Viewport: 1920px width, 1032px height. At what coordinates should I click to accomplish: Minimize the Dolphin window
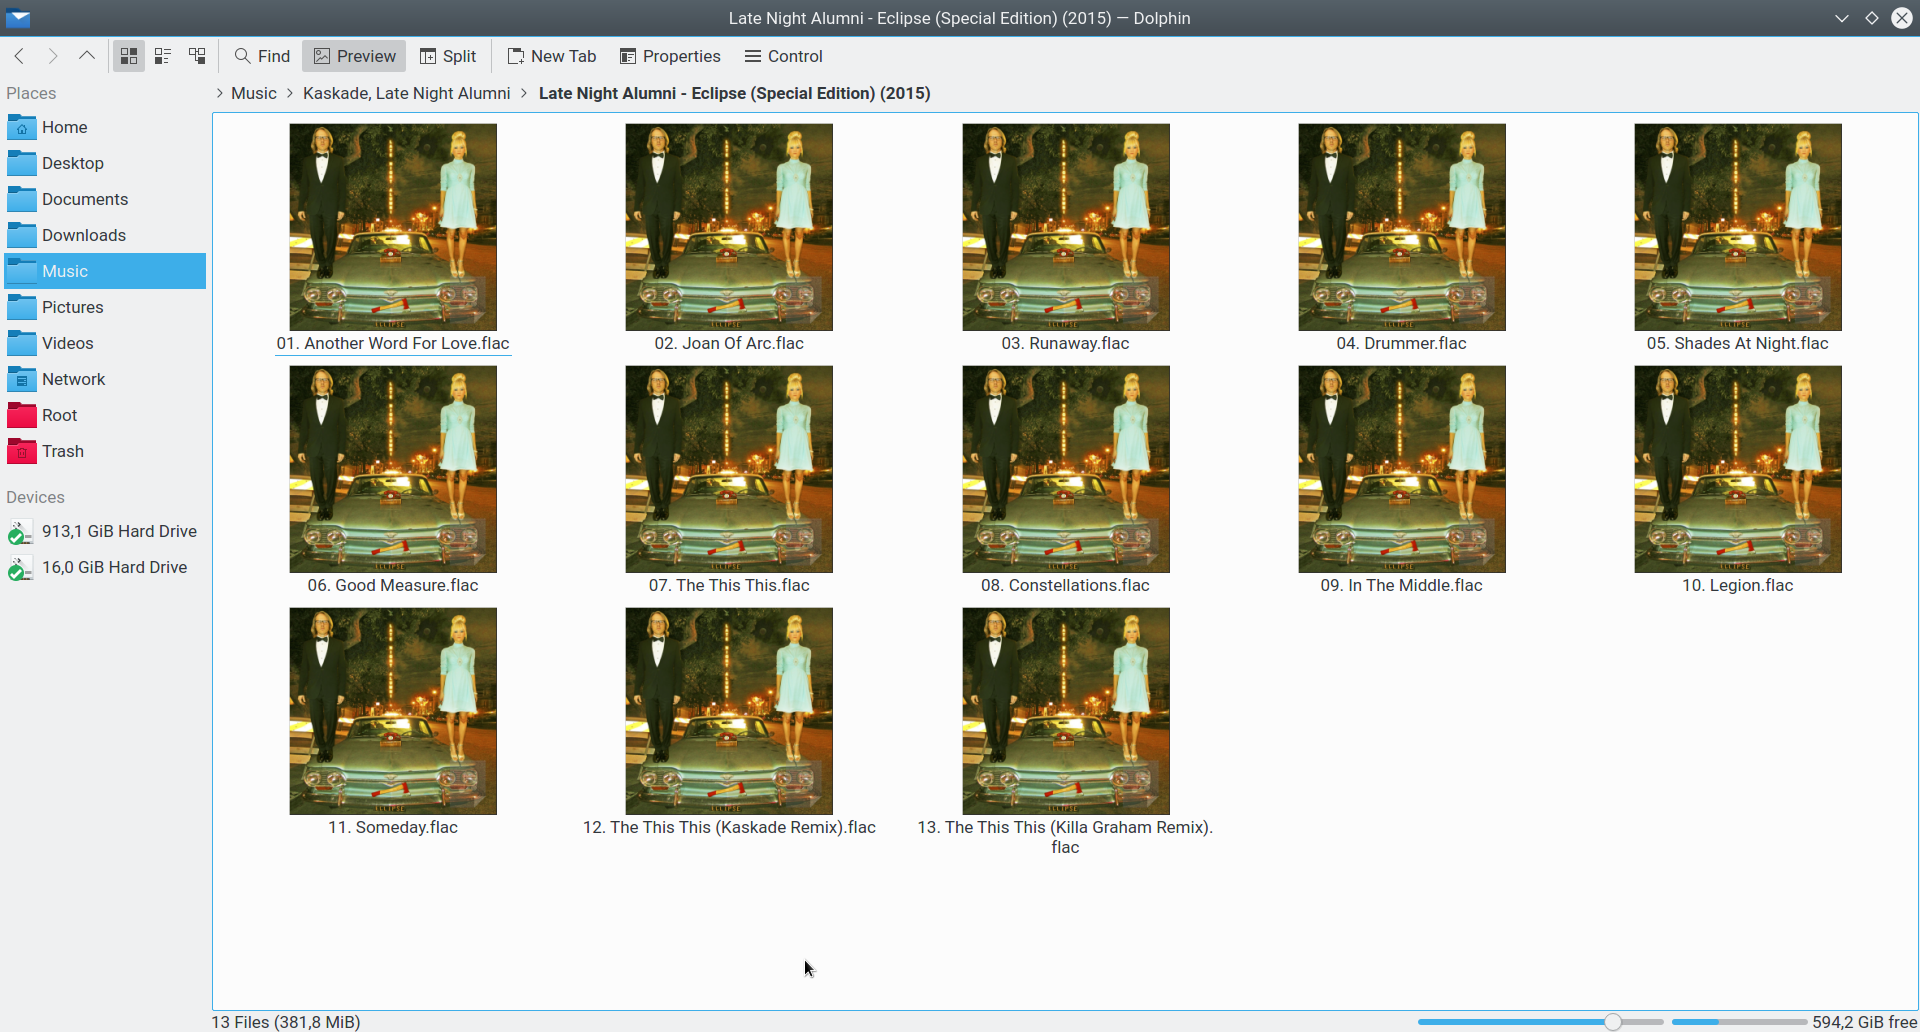(1841, 18)
